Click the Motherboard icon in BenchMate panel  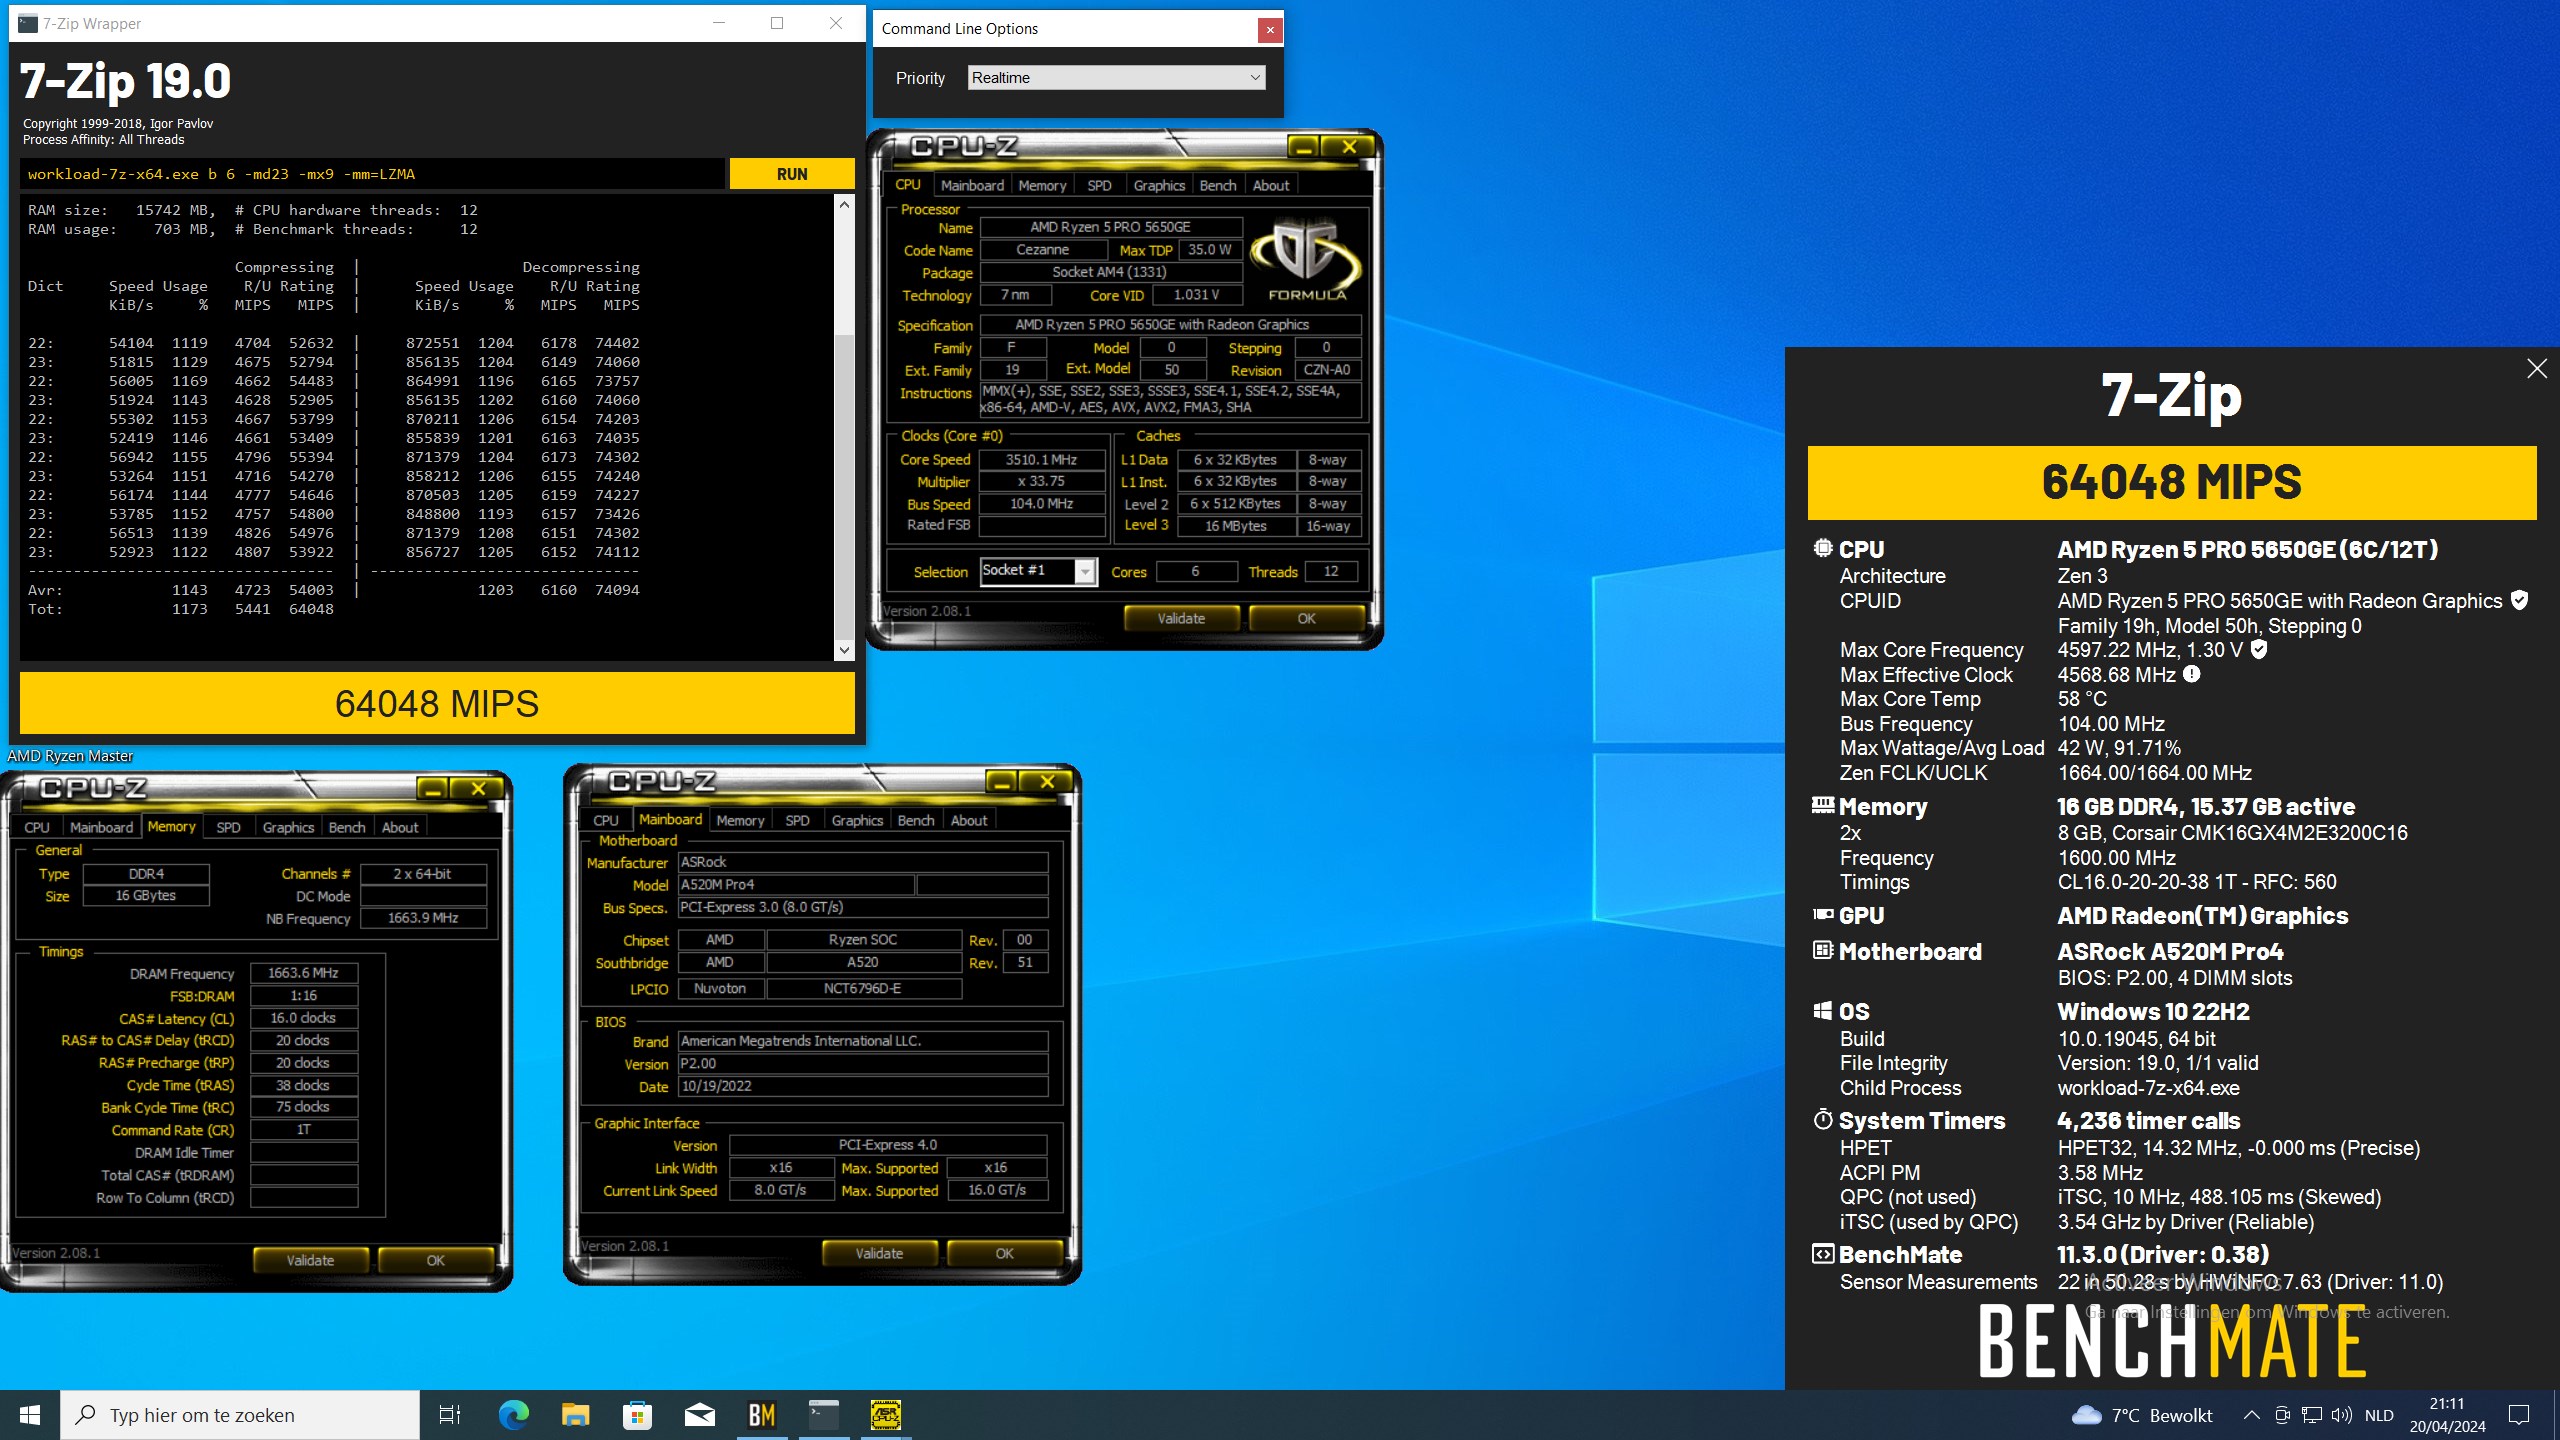coord(1823,951)
